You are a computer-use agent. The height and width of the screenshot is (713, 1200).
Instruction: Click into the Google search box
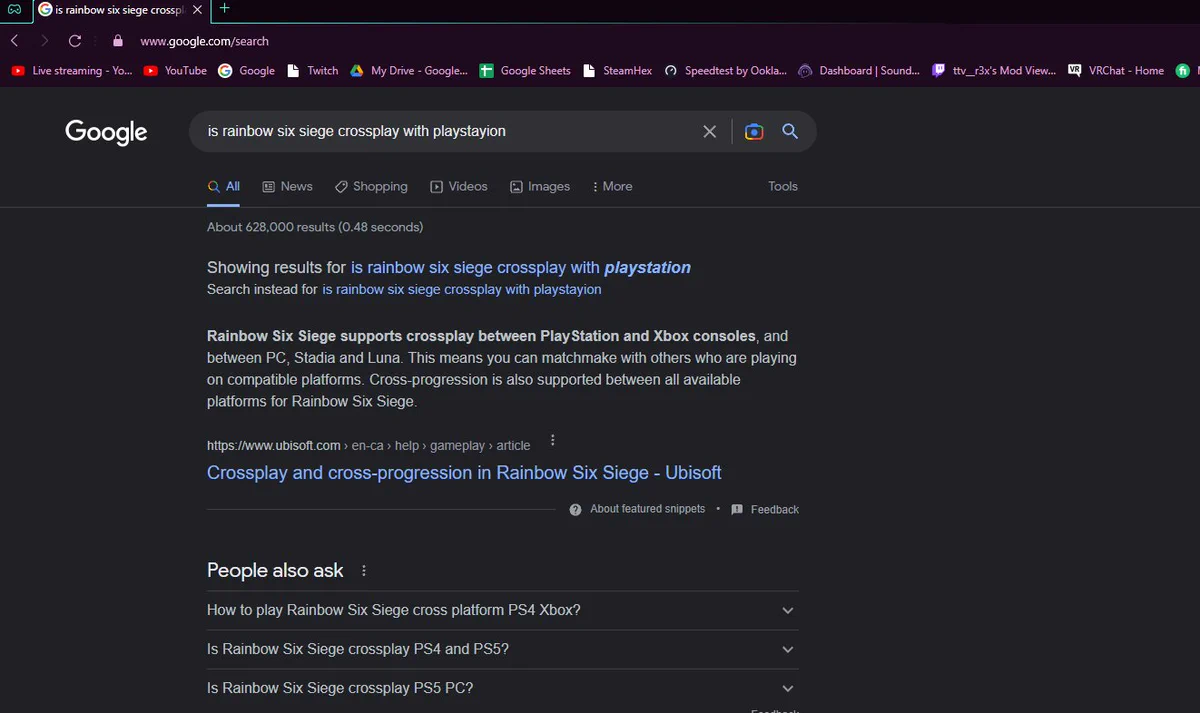coord(450,132)
